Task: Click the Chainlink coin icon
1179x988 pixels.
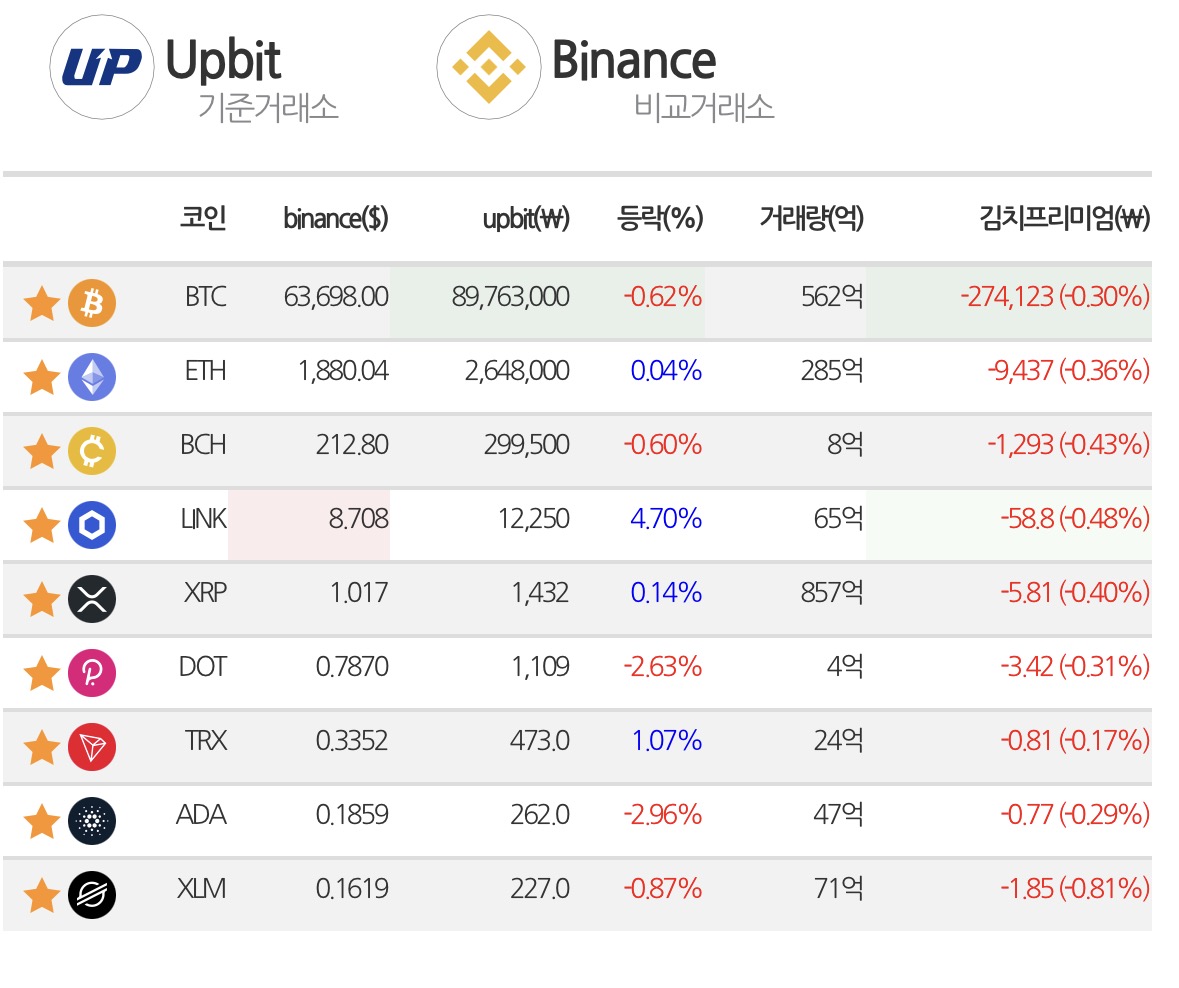Action: [x=92, y=525]
